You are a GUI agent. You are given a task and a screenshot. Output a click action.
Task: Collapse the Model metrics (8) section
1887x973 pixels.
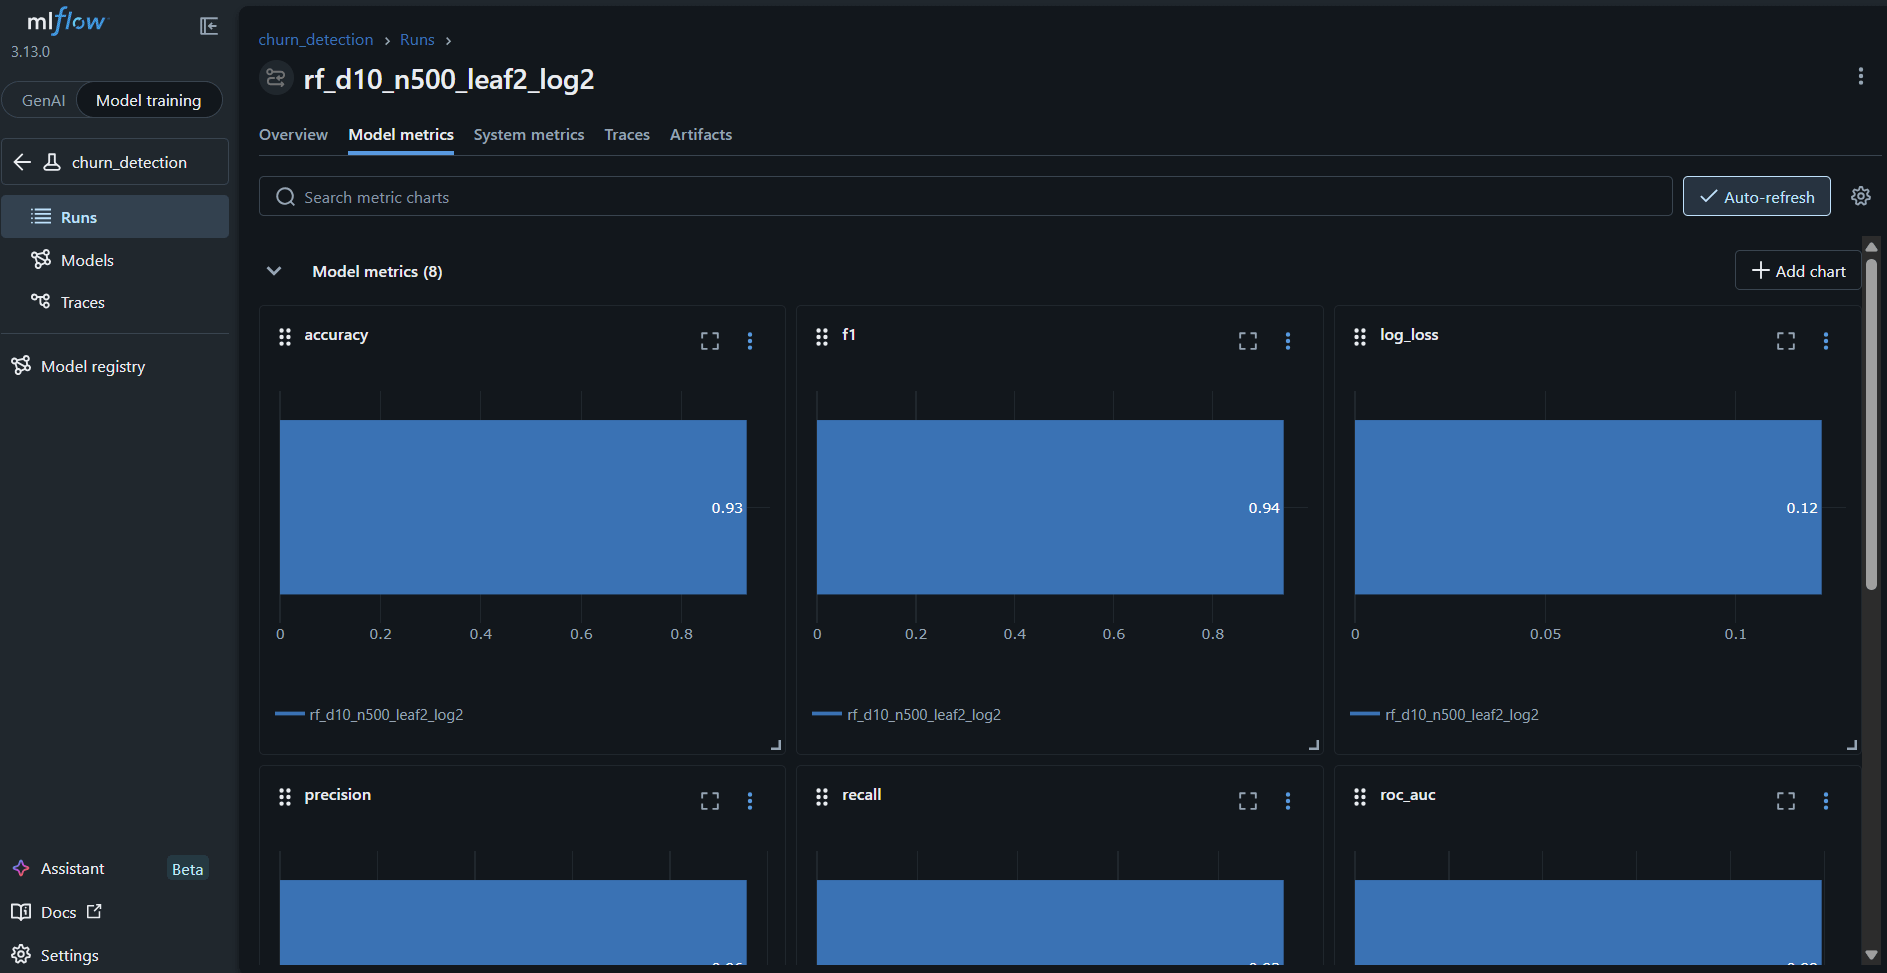[x=274, y=271]
